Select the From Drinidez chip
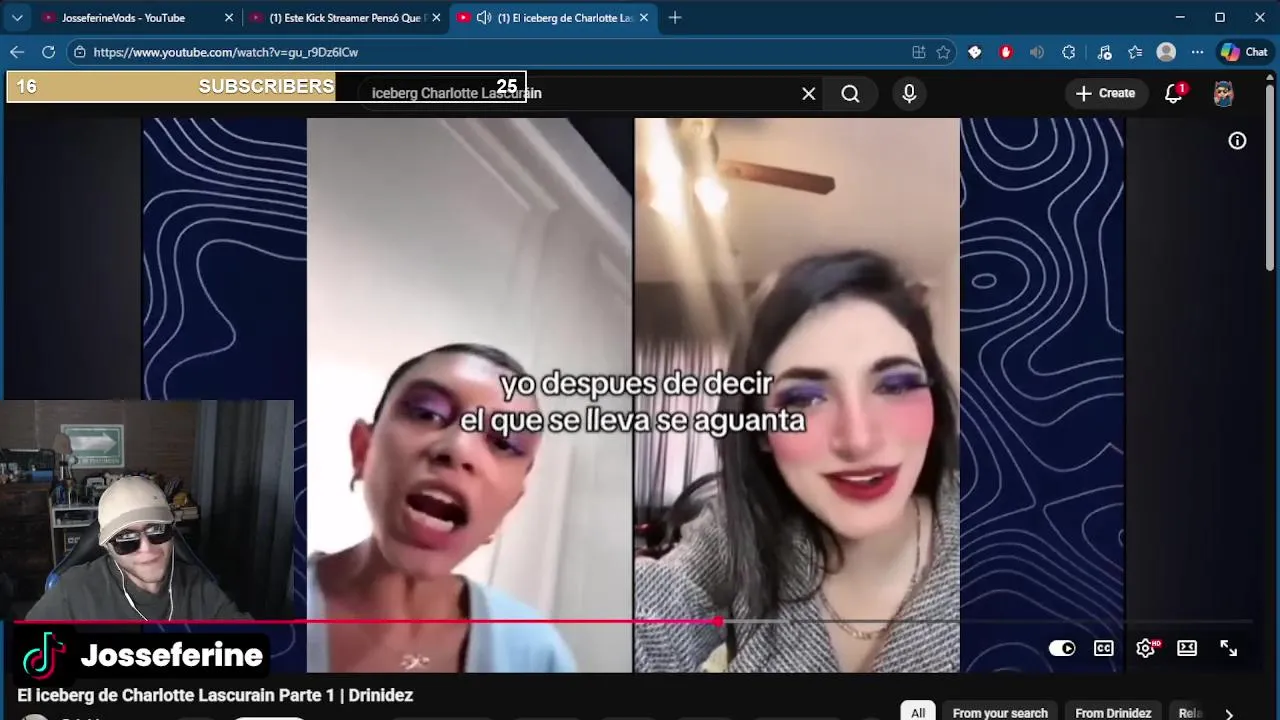 [1113, 712]
